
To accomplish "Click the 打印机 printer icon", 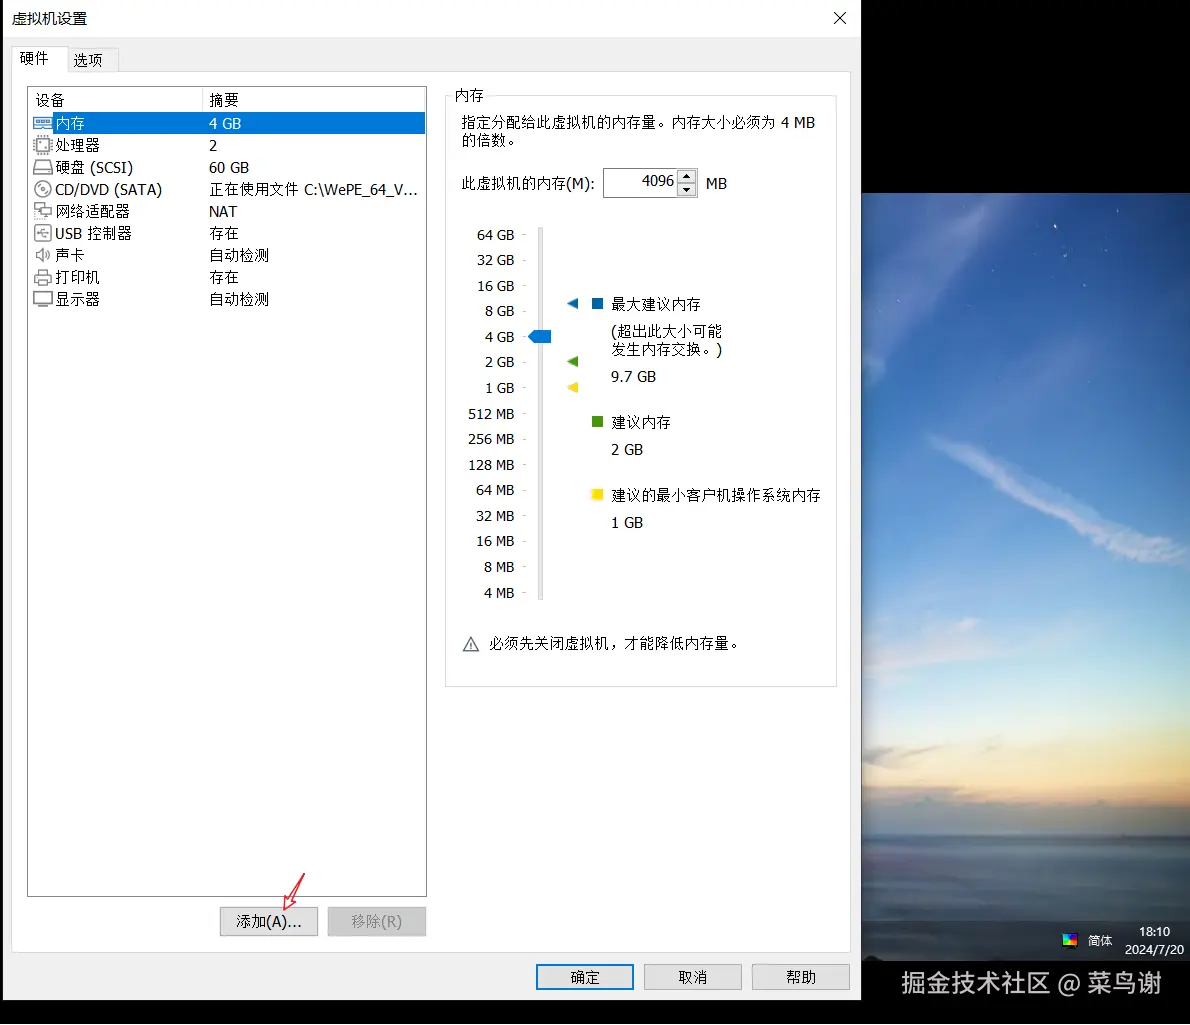I will point(42,277).
